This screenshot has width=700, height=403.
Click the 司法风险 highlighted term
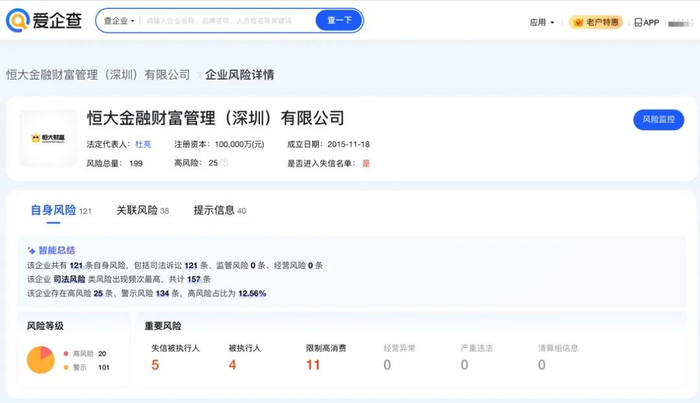[x=69, y=279]
